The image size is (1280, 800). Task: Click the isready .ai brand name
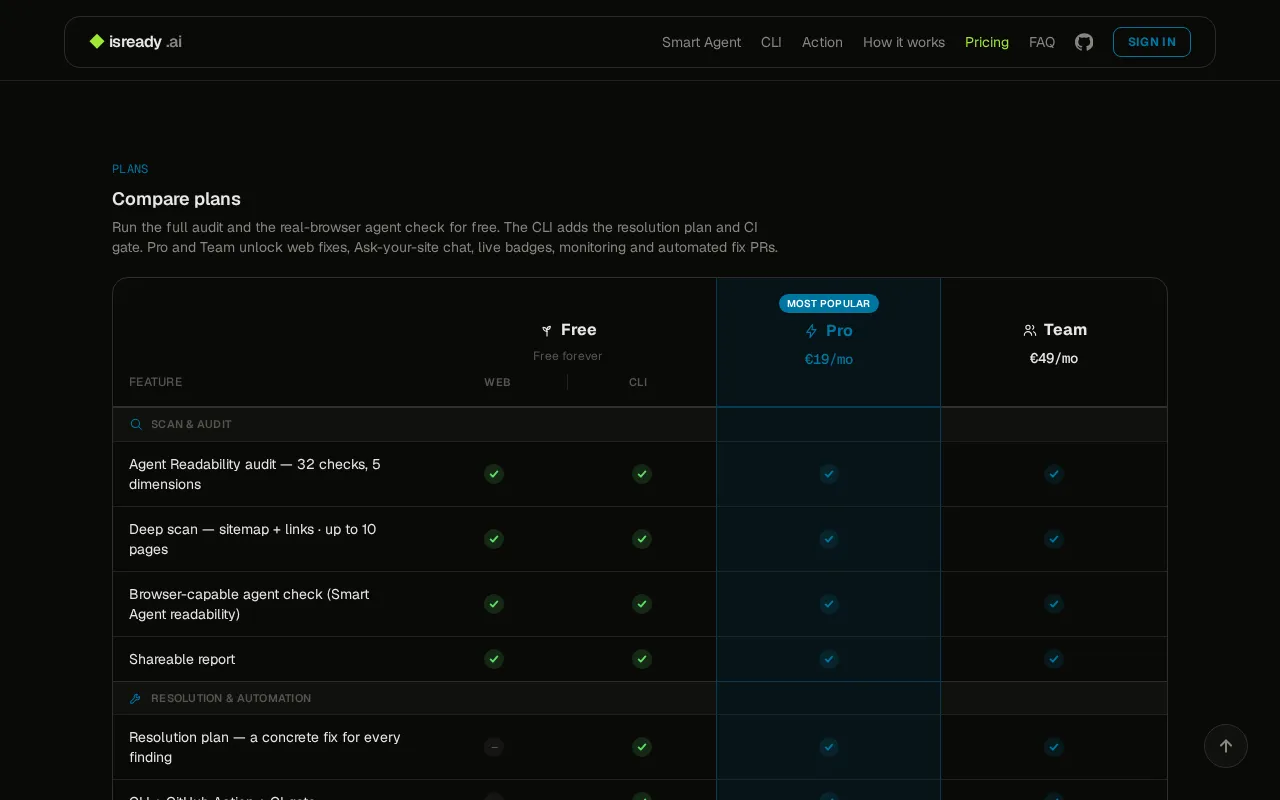point(146,42)
